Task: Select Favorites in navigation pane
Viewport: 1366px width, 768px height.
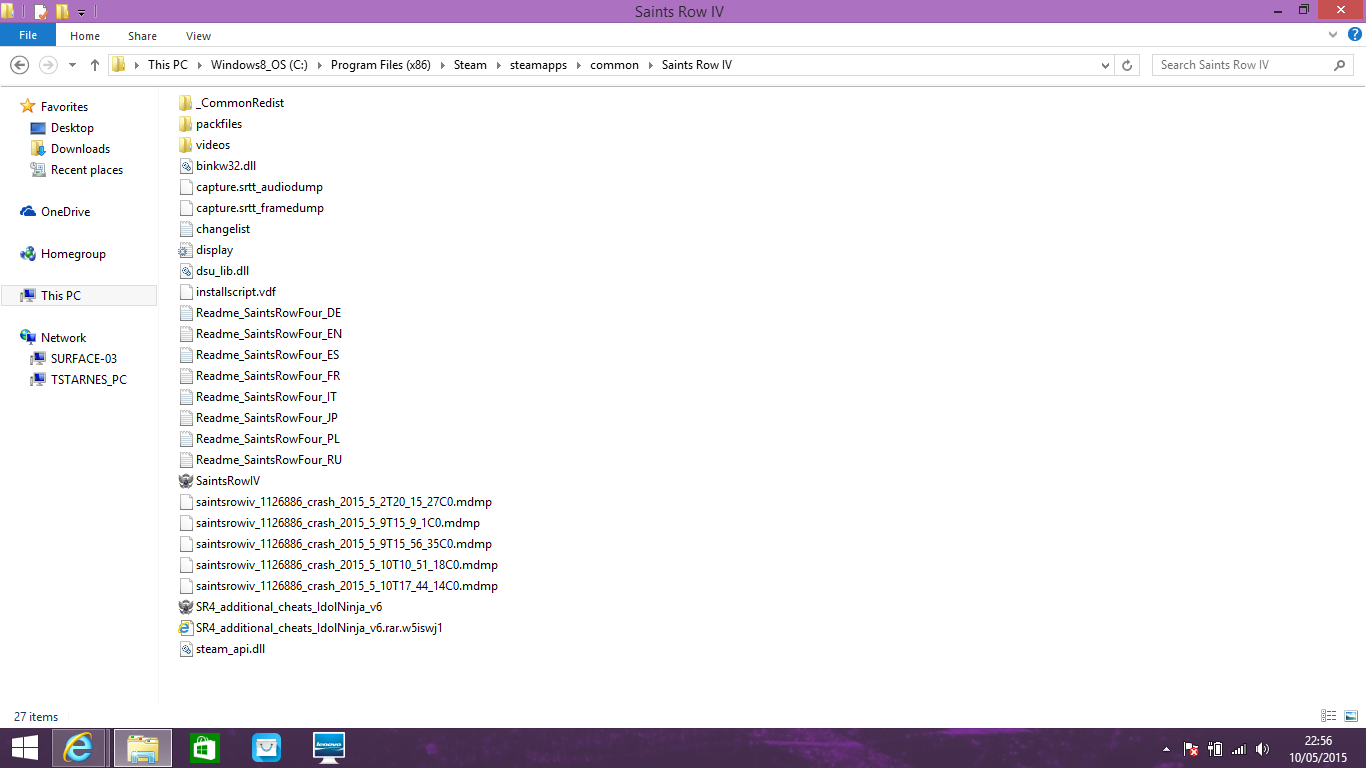Action: 64,107
